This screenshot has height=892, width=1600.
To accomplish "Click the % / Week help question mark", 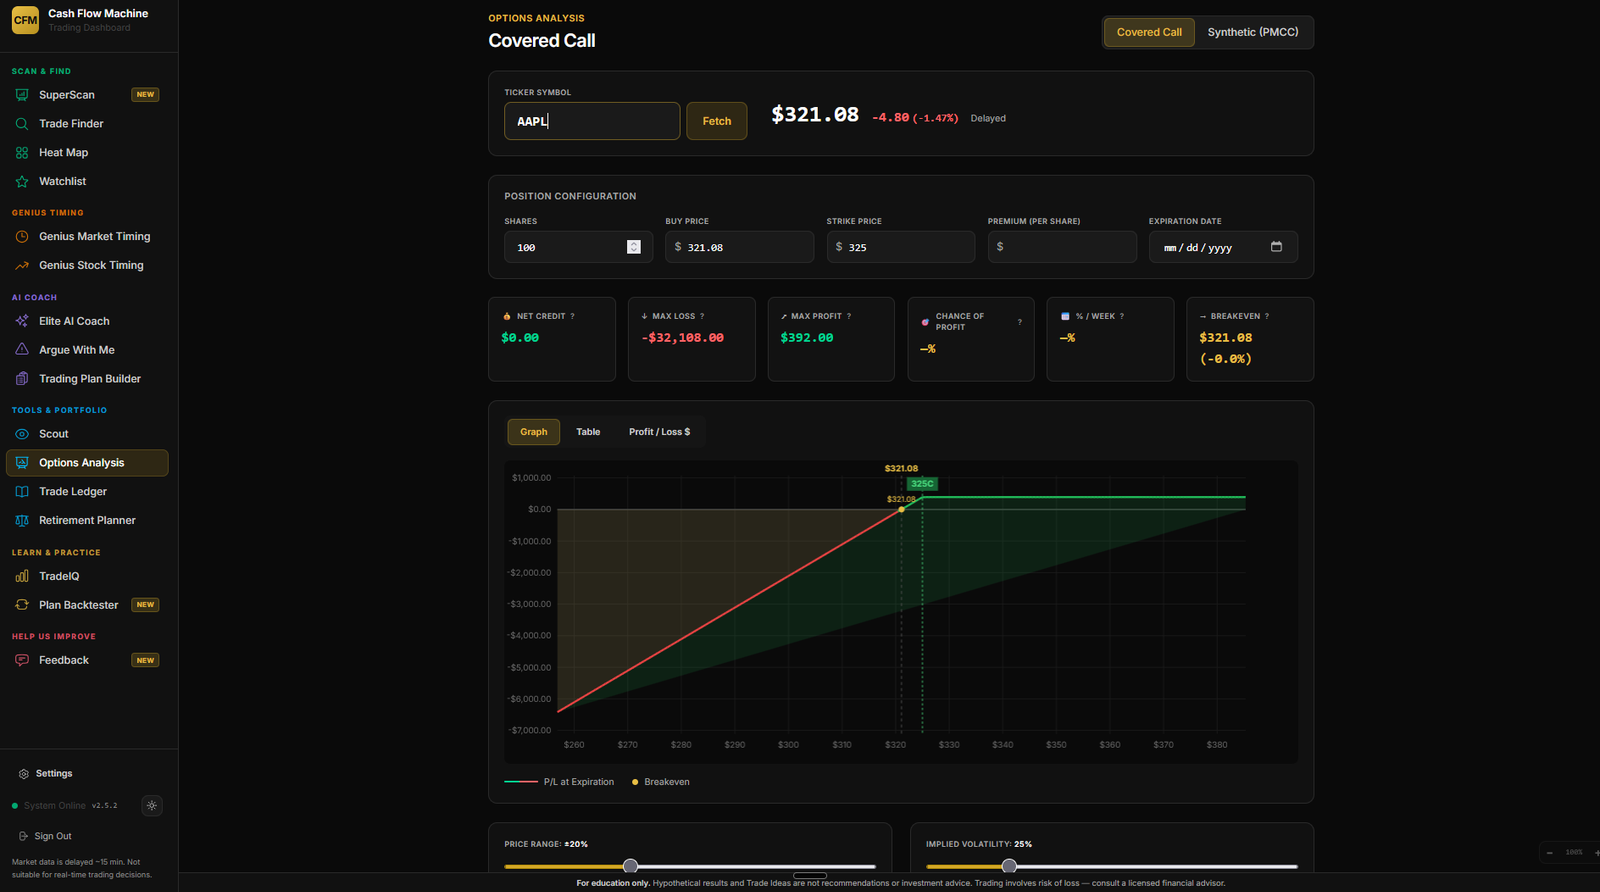I will point(1122,316).
